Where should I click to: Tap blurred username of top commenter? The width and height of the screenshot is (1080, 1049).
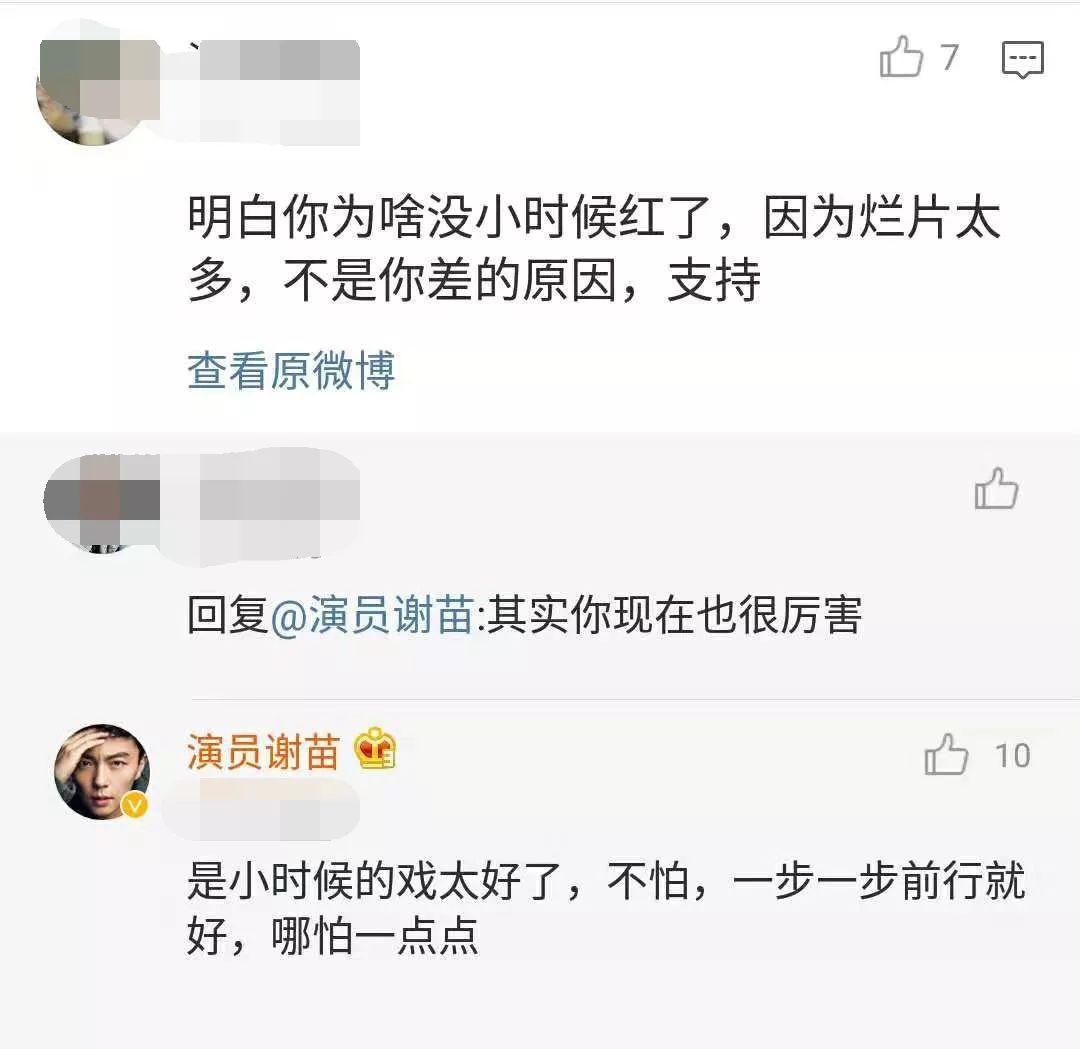[x=279, y=63]
